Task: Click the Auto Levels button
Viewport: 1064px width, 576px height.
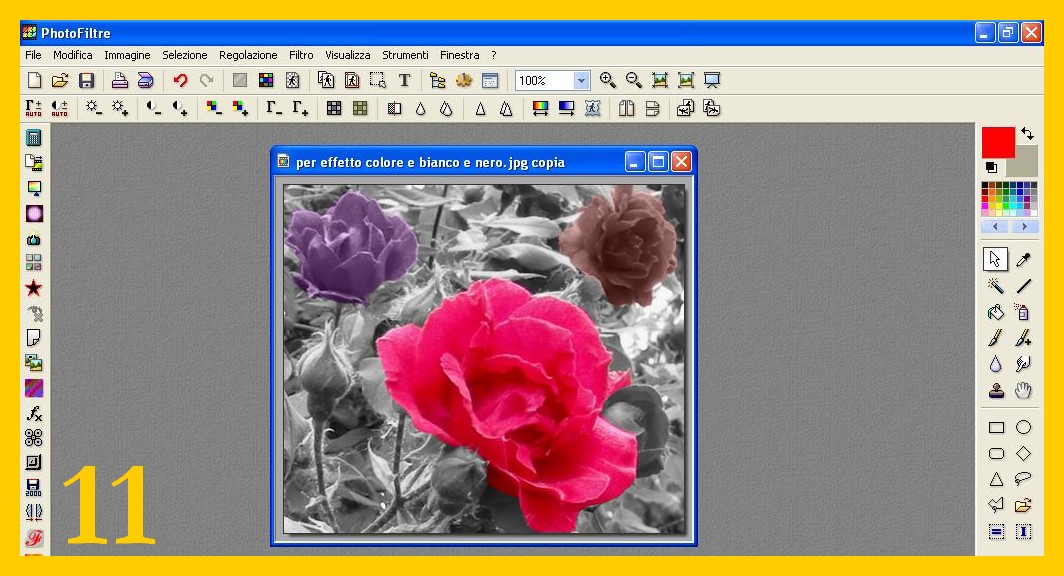Action: point(34,108)
